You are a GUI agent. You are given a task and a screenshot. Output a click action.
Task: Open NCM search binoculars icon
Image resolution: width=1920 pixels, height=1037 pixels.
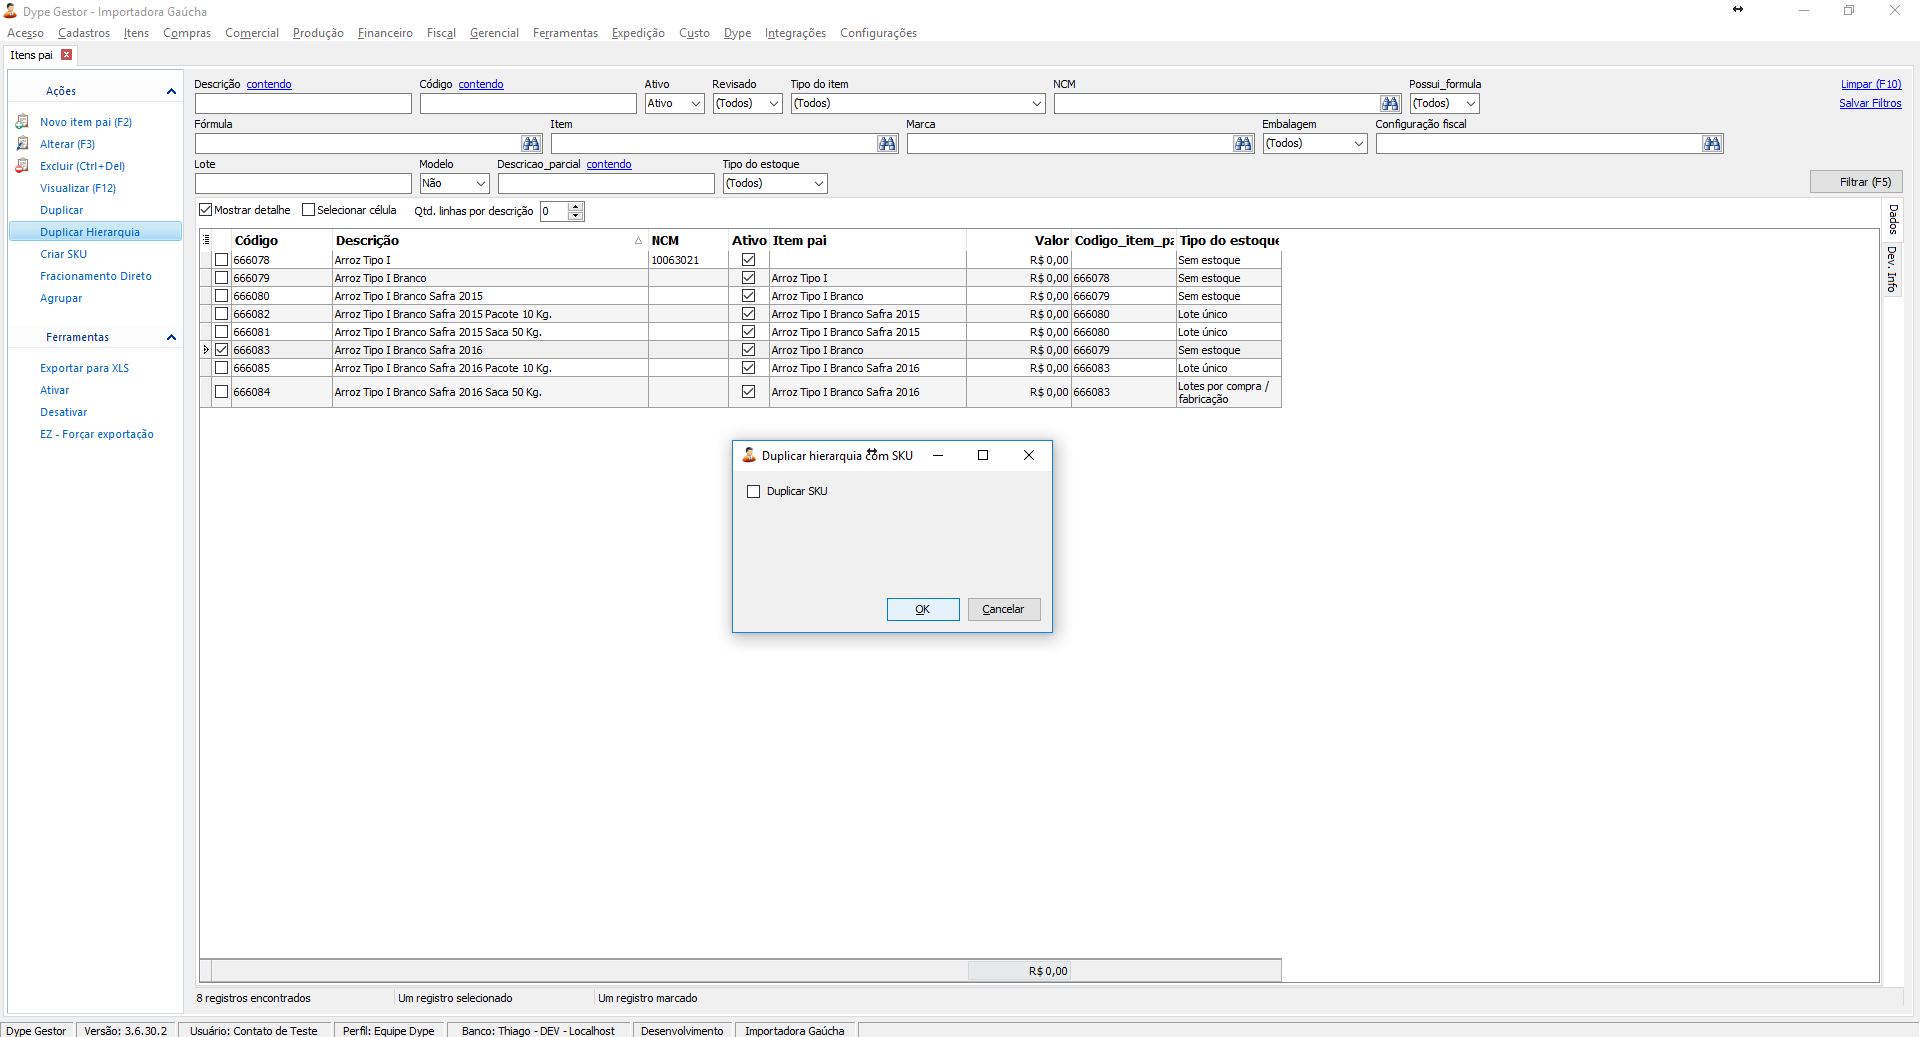(1390, 104)
